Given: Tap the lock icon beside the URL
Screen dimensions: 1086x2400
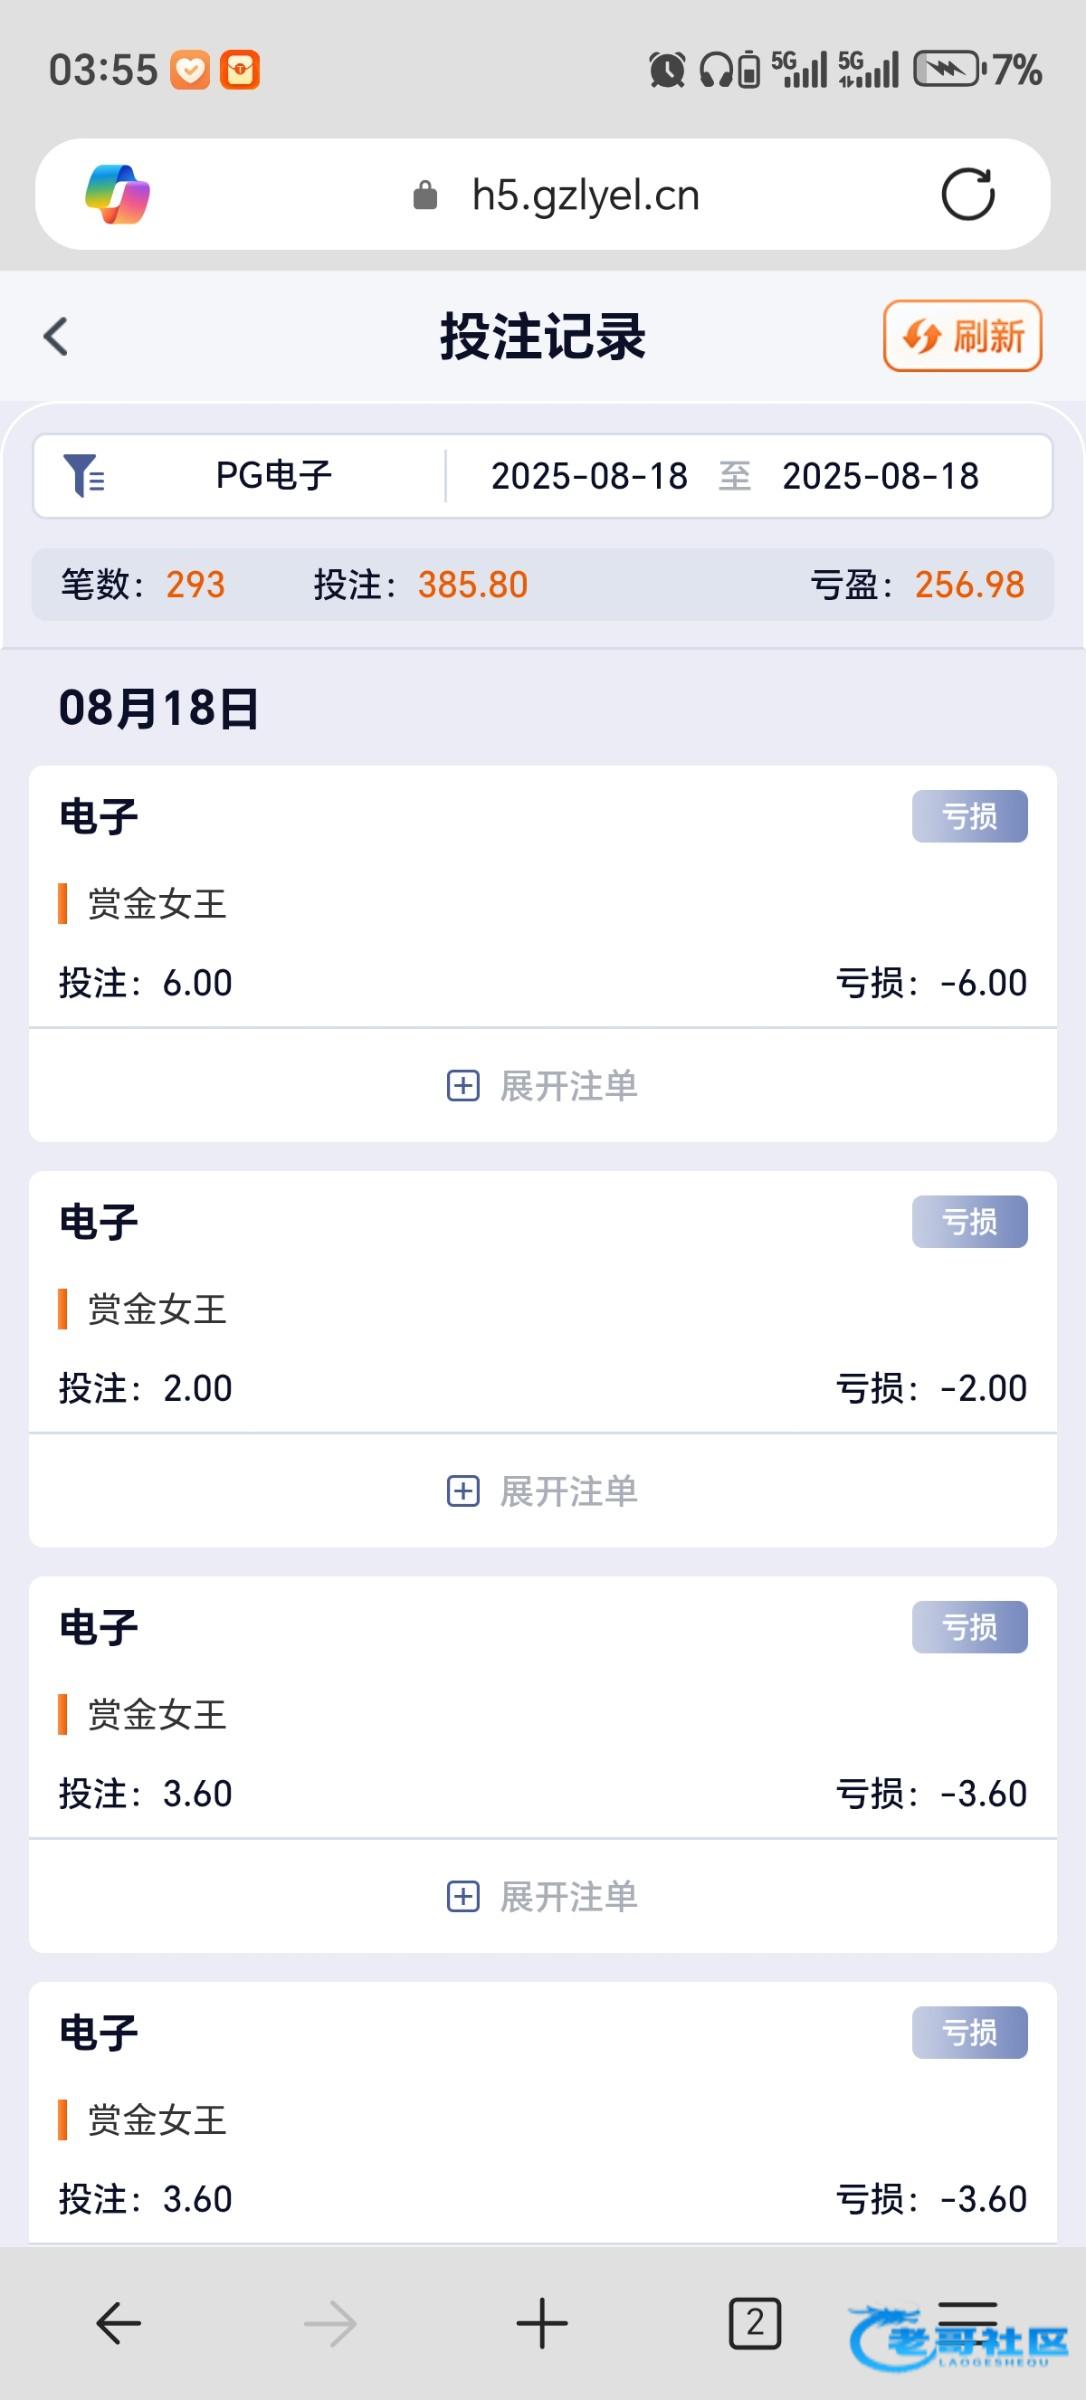Looking at the screenshot, I should pos(425,195).
